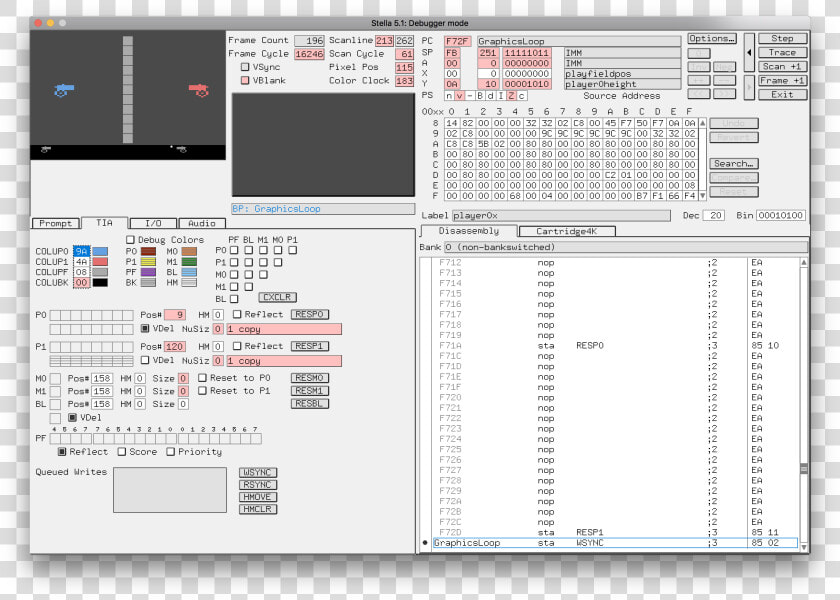Click disassembly scrollbar up arrow
This screenshot has height=600, width=840.
[804, 262]
